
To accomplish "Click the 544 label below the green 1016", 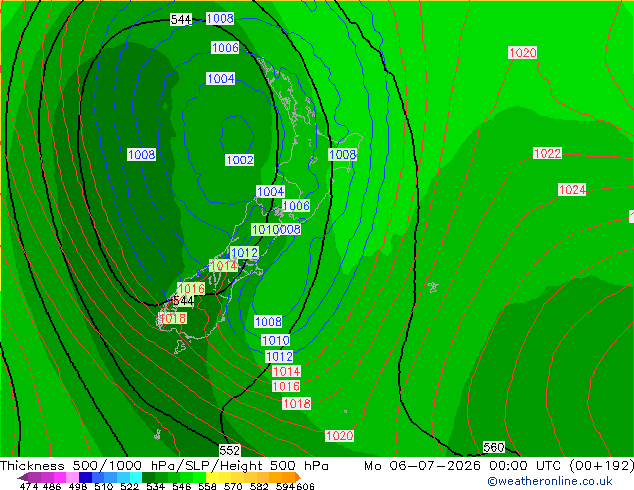I will (x=183, y=301).
